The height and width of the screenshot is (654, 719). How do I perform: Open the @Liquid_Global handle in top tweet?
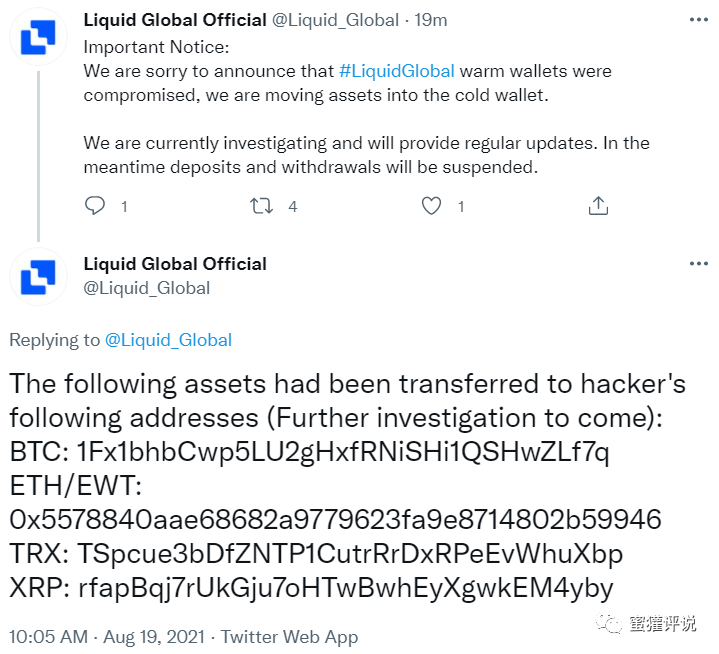coord(336,20)
